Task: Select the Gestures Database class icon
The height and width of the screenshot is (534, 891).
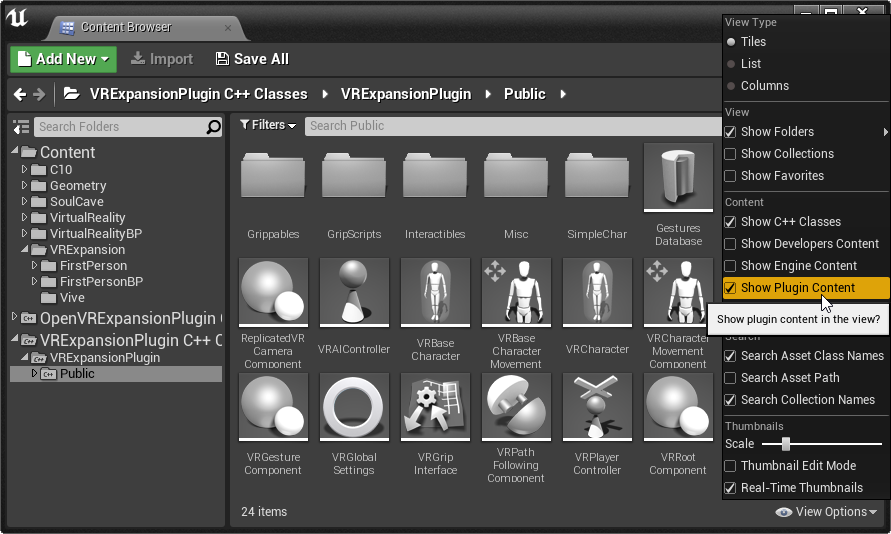Action: [678, 177]
